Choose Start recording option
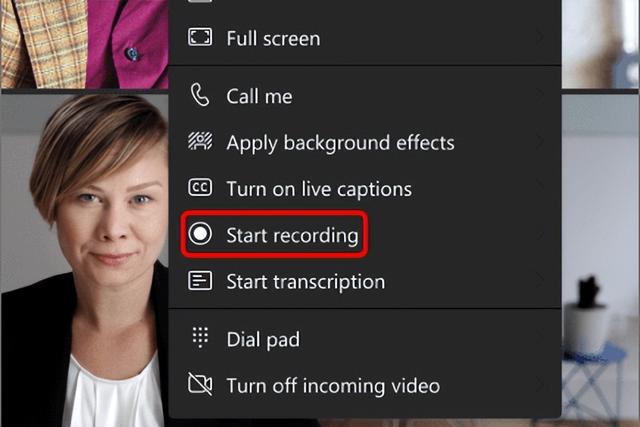This screenshot has width=640, height=427. pos(365,235)
